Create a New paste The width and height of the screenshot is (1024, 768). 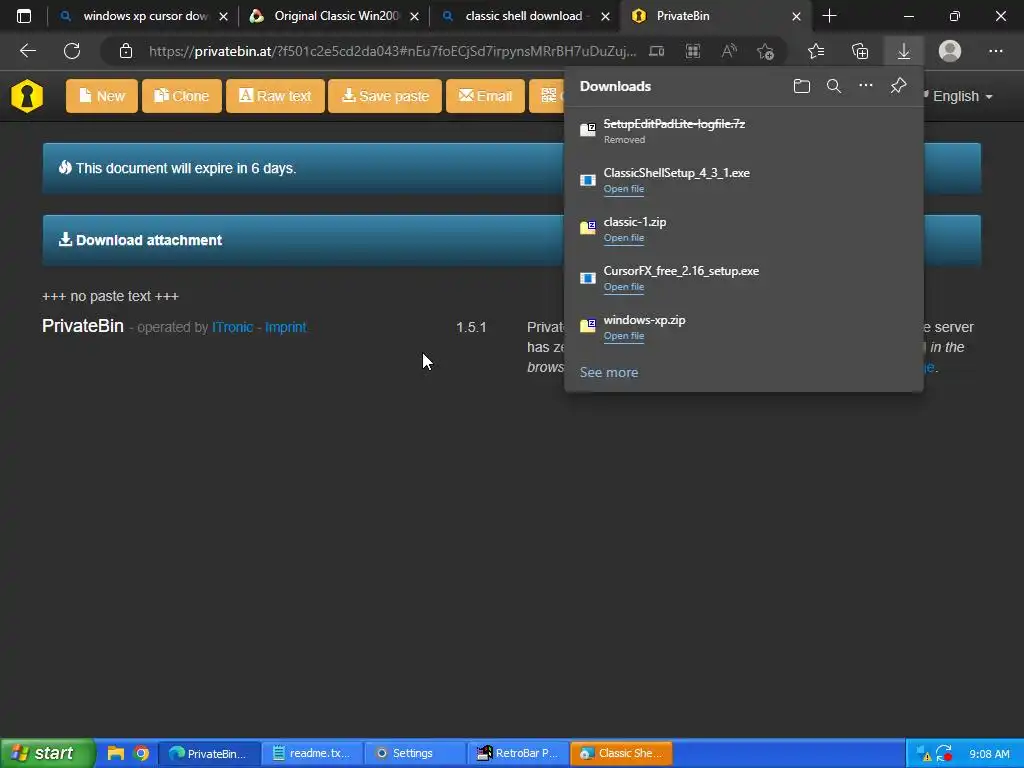point(102,96)
